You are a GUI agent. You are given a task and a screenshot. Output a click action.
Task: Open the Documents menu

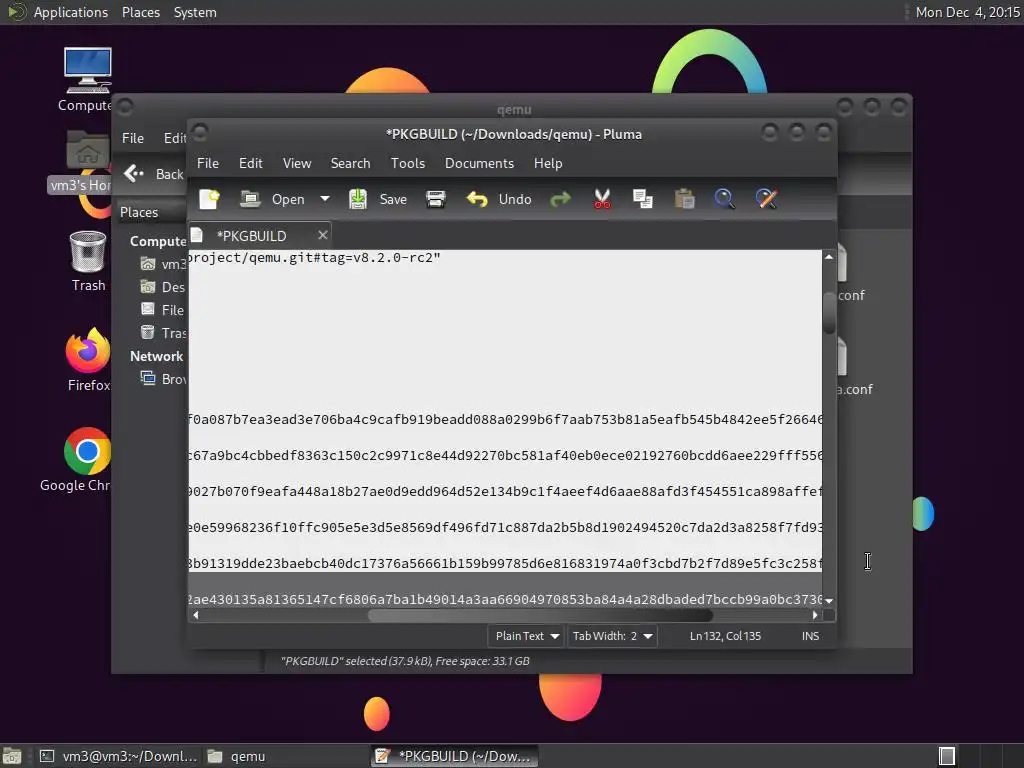479,163
